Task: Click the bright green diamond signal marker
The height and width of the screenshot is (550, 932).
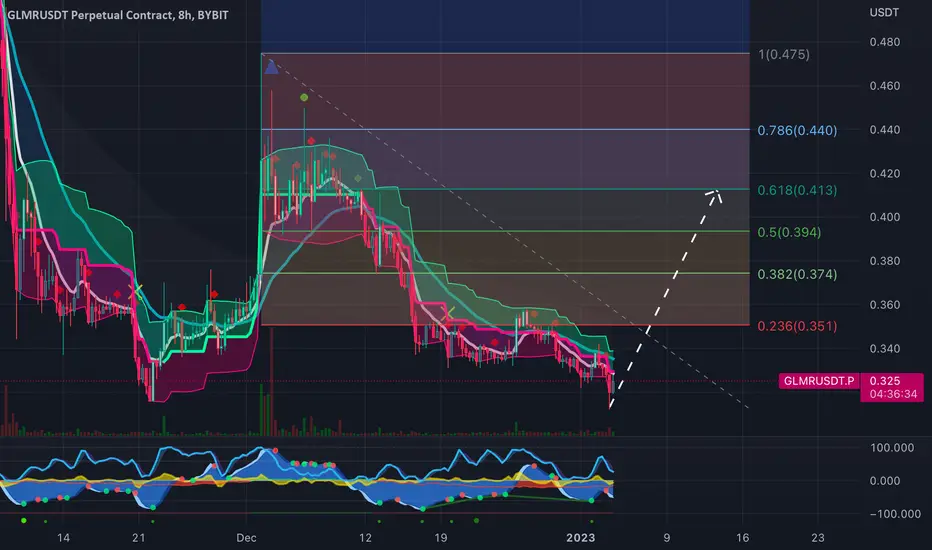Action: point(304,98)
